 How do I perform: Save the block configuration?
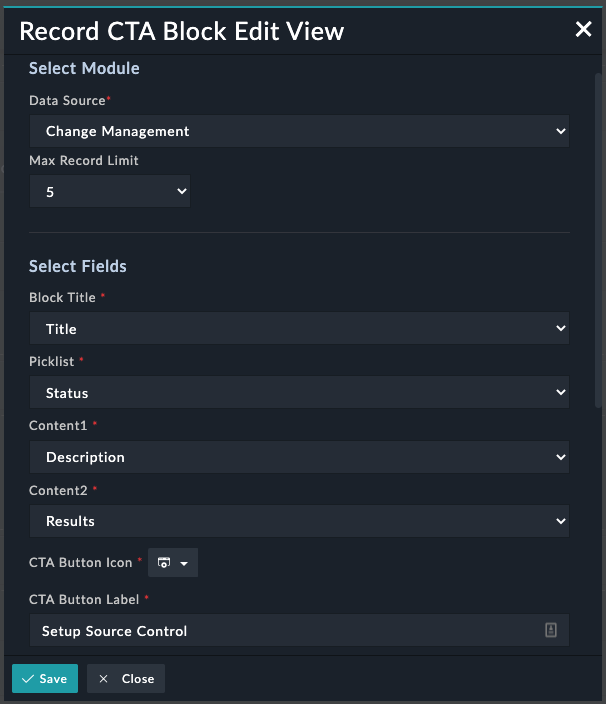click(45, 679)
